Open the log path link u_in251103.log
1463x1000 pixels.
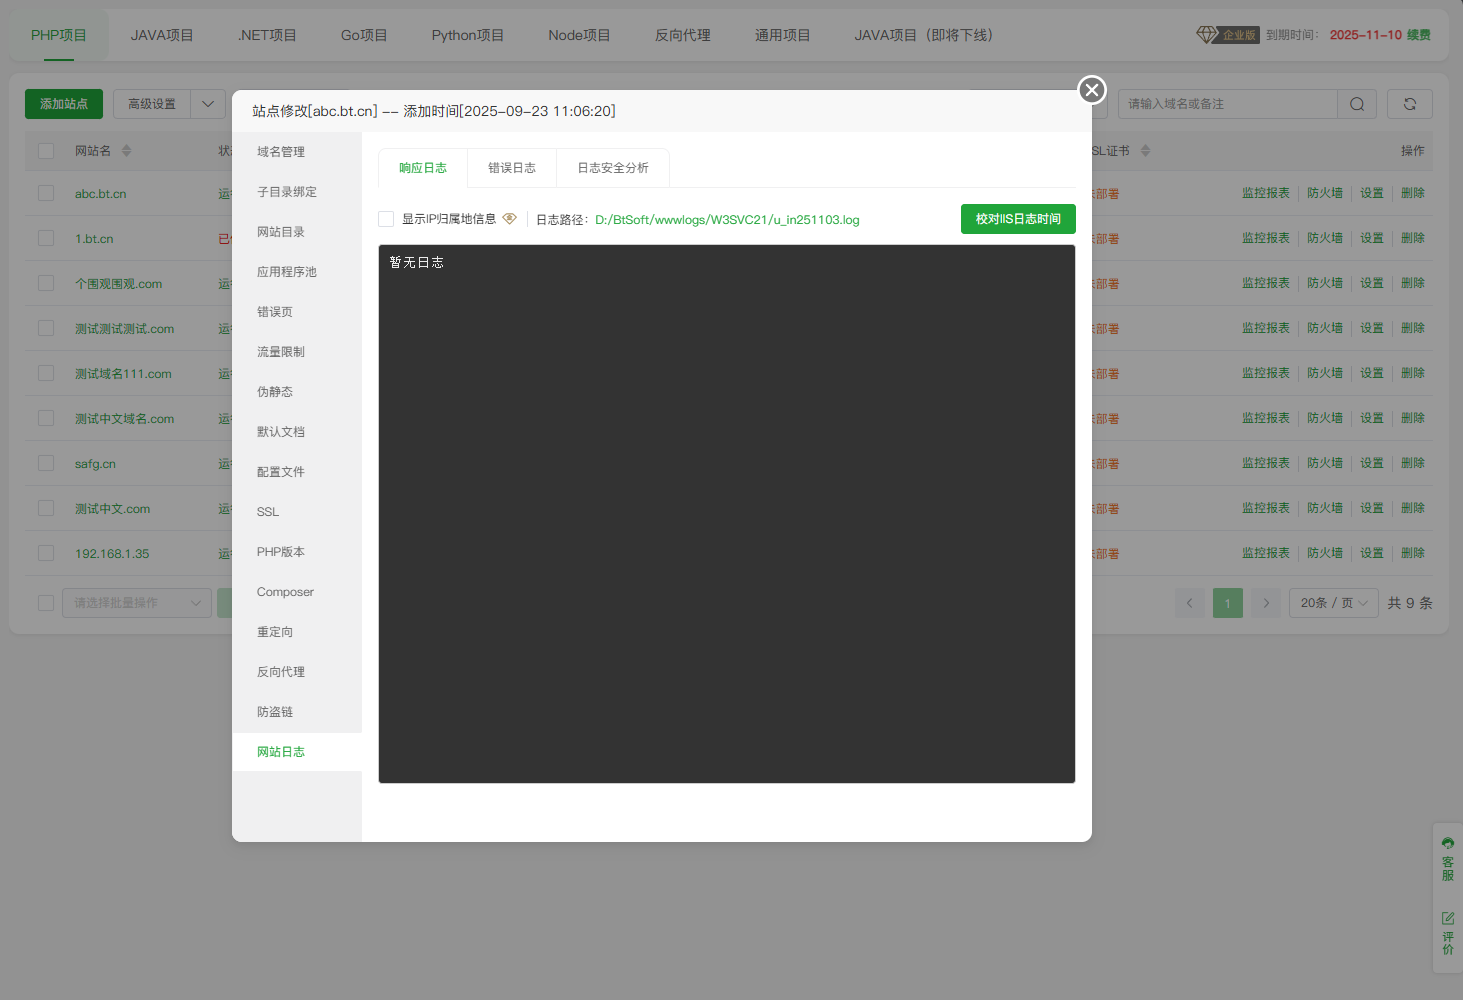[727, 219]
